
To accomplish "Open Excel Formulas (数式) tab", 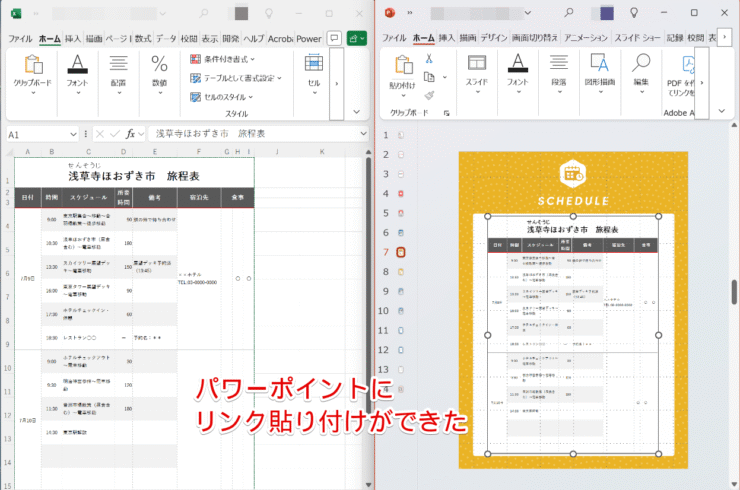I will click(x=143, y=39).
